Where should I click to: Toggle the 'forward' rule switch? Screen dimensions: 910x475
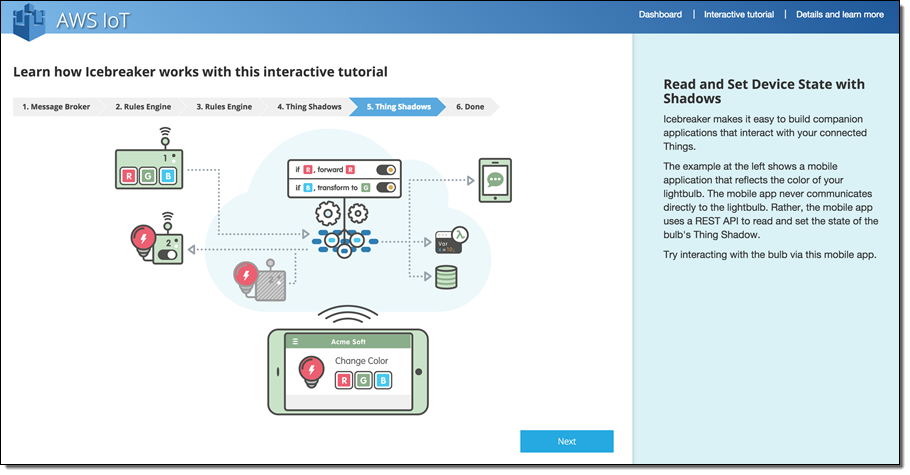pos(385,168)
